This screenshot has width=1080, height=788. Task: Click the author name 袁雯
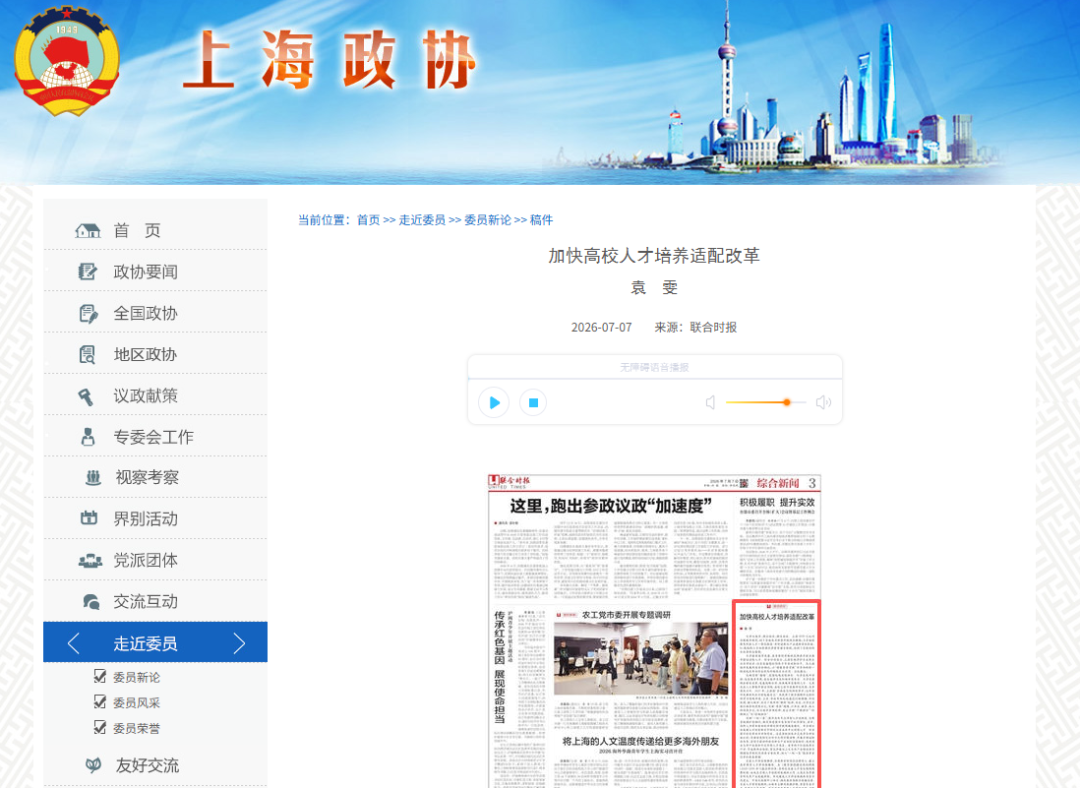[x=654, y=288]
